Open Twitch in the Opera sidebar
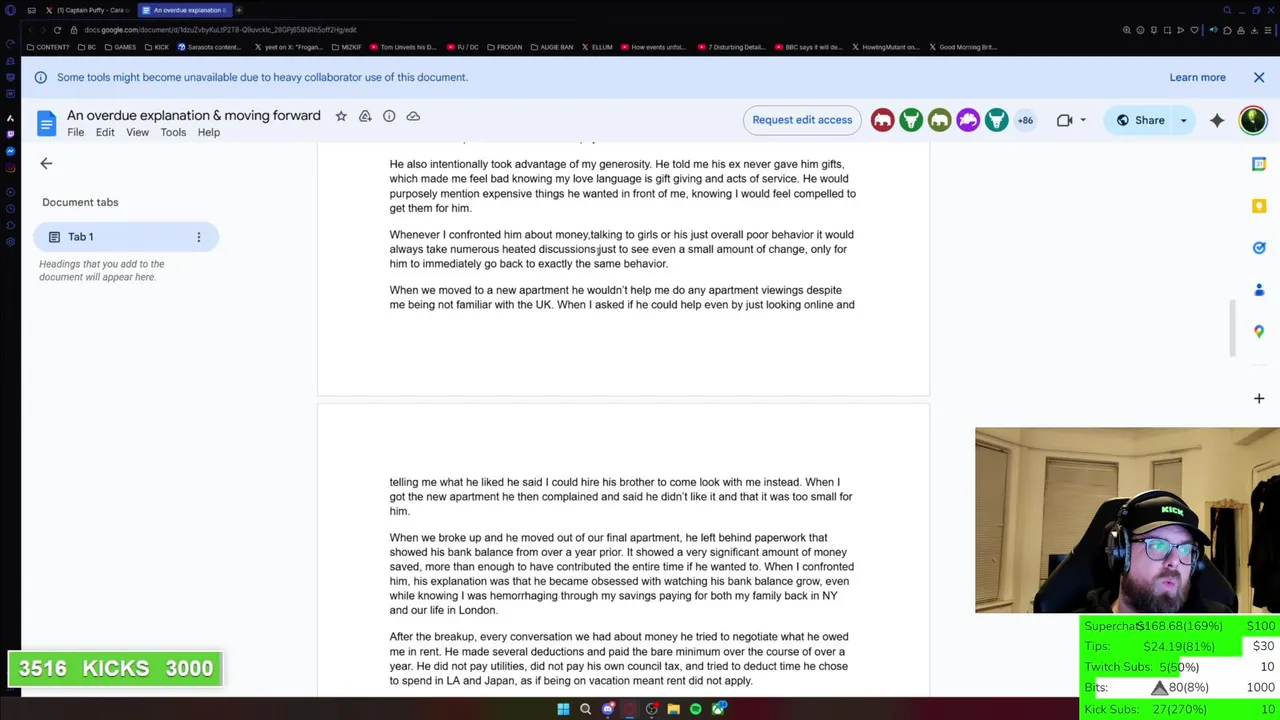Image resolution: width=1280 pixels, height=720 pixels. (10, 134)
